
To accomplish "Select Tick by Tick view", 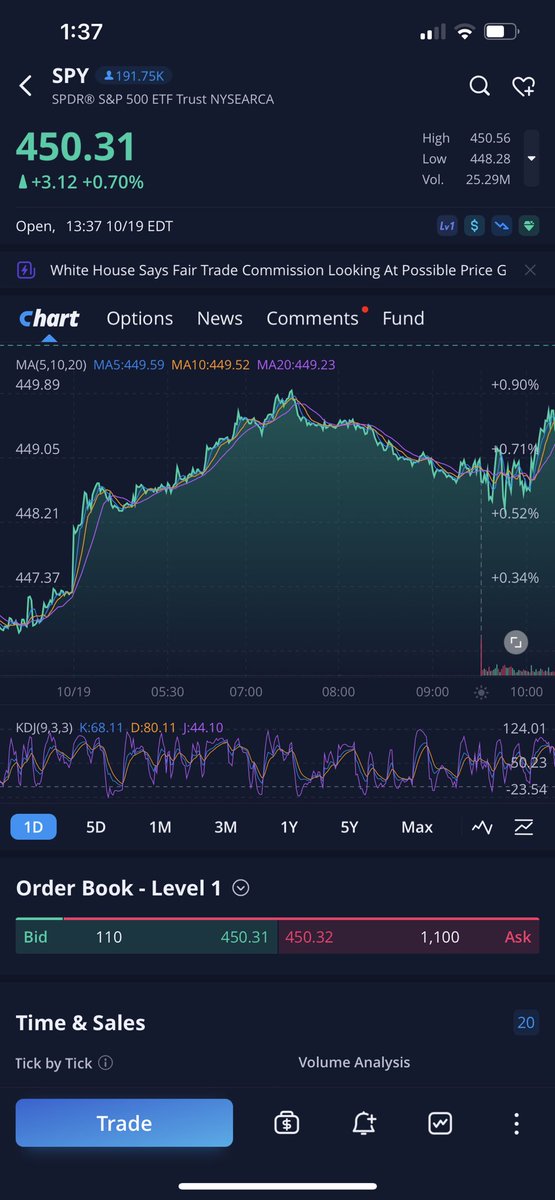I will point(55,1063).
